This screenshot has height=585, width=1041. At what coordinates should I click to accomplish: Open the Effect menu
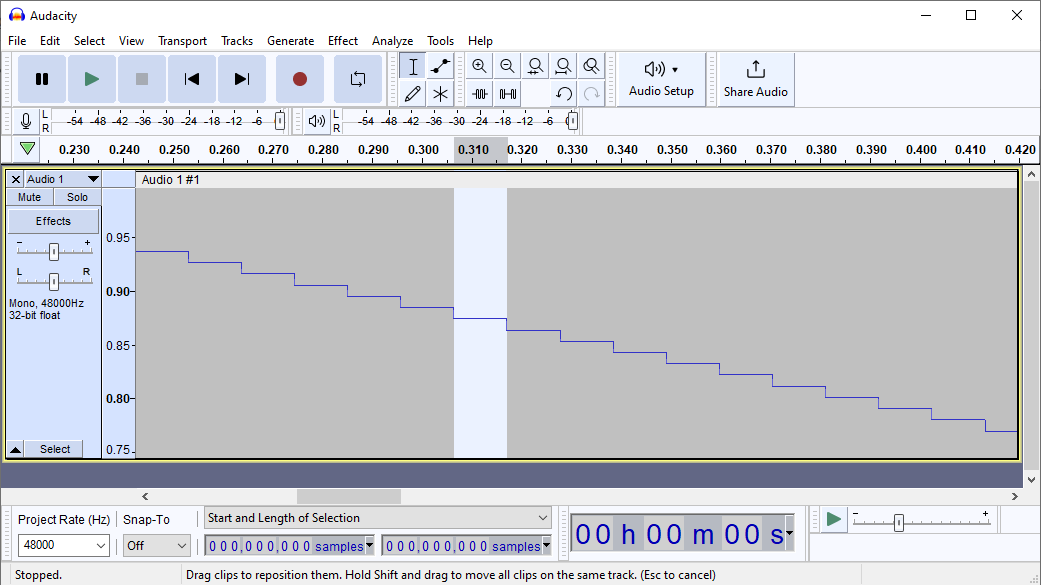(x=342, y=41)
